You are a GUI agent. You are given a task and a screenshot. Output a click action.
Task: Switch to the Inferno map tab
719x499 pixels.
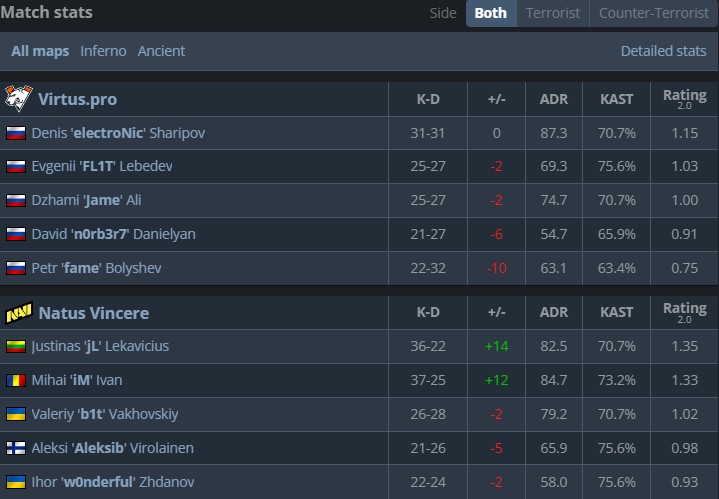tap(103, 51)
